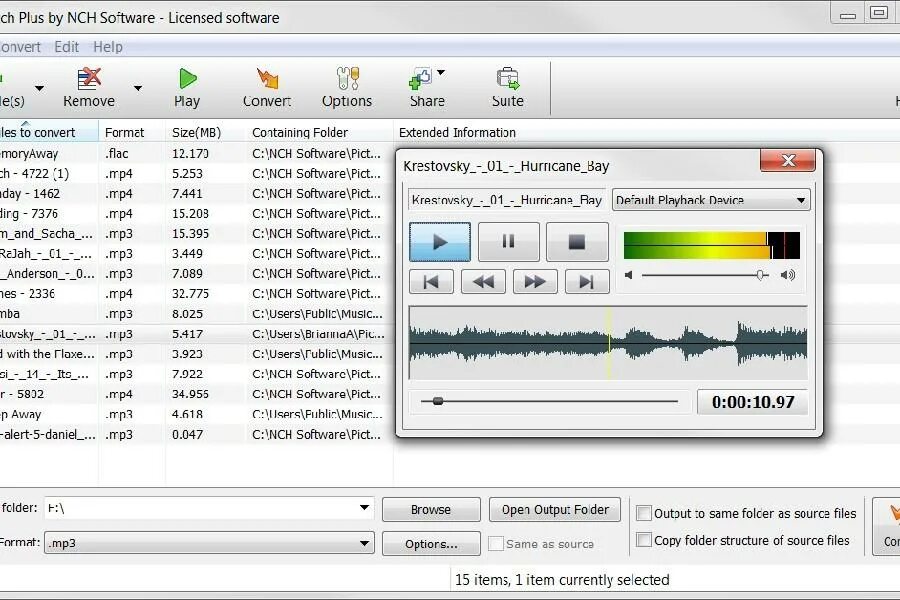Rewind the track
This screenshot has width=900, height=600.
coord(483,281)
